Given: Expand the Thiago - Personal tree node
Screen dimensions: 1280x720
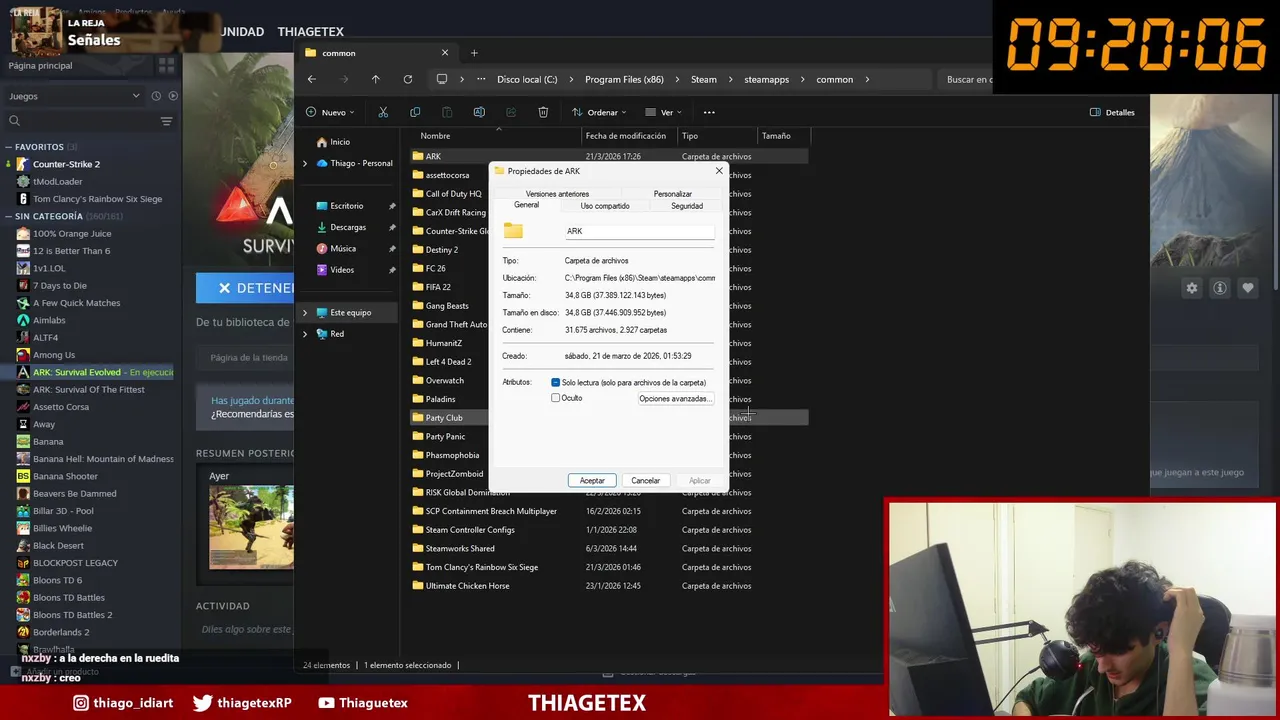Looking at the screenshot, I should point(305,163).
